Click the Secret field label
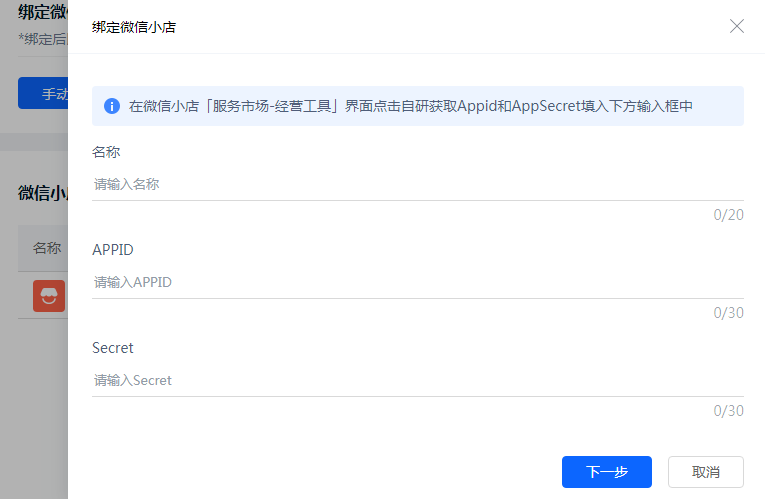 [x=113, y=348]
